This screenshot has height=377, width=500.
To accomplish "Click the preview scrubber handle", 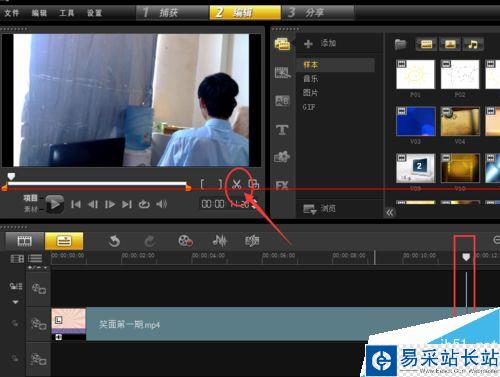I will point(11,176).
